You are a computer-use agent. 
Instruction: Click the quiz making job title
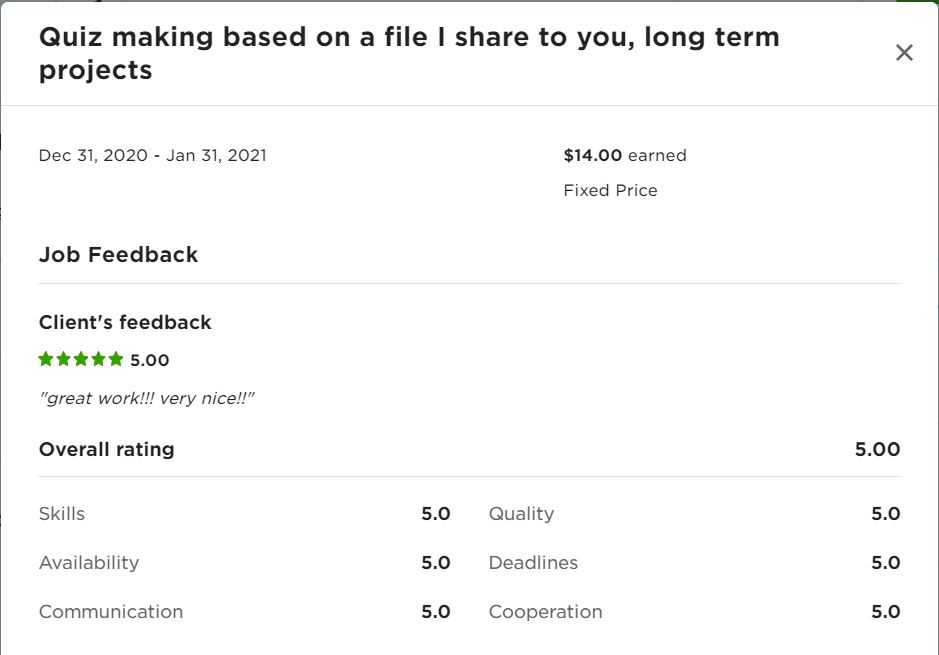pos(408,54)
